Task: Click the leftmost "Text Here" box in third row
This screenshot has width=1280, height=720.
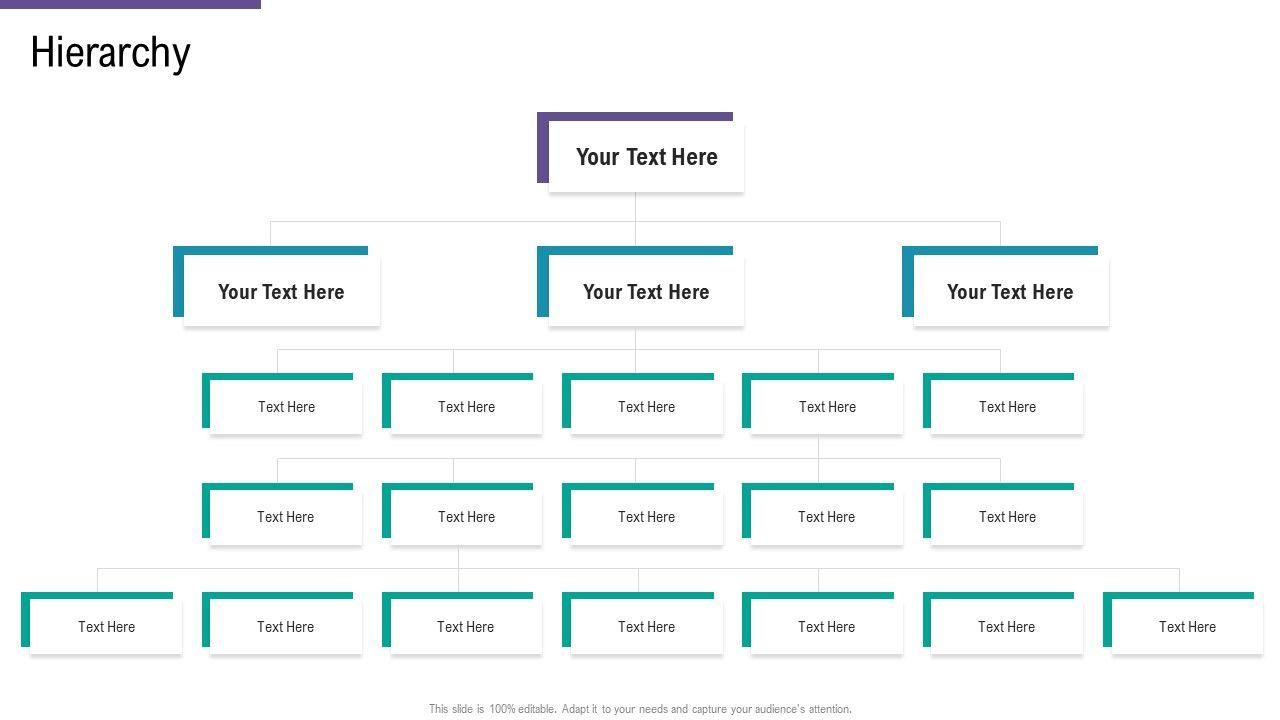Action: tap(286, 407)
